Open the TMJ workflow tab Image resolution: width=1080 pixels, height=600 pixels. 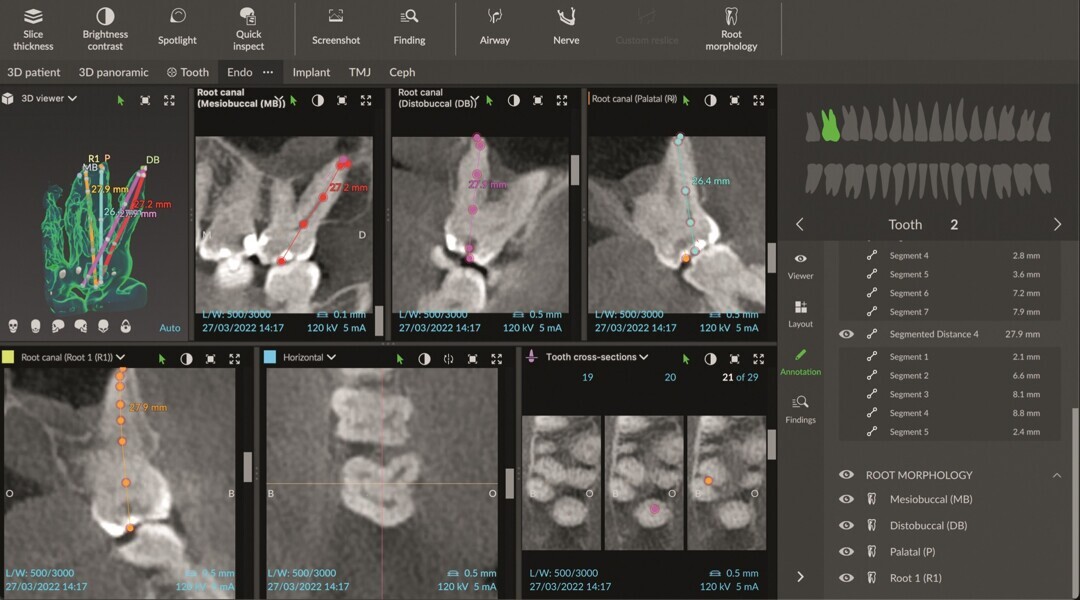tap(360, 72)
